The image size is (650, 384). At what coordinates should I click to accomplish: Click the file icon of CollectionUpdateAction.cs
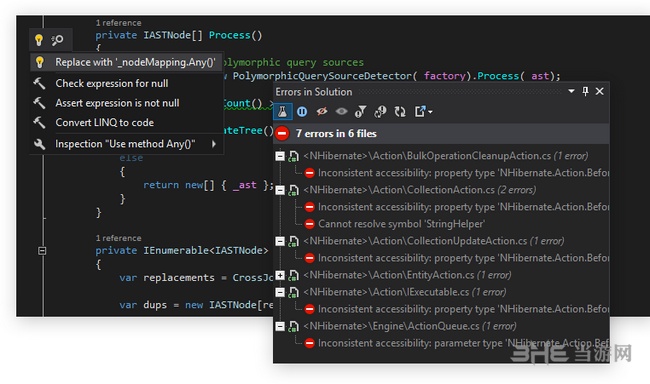(x=293, y=241)
